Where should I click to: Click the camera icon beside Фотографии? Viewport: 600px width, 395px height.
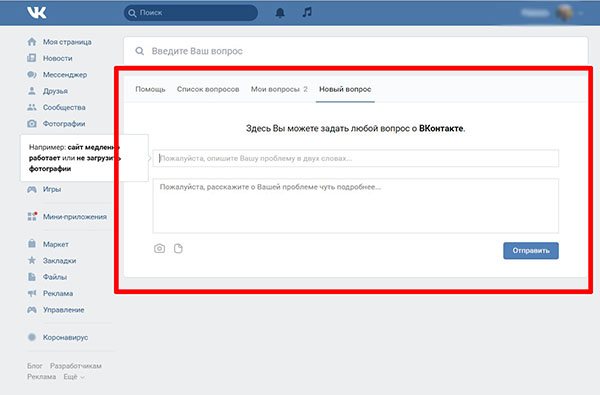coord(32,124)
